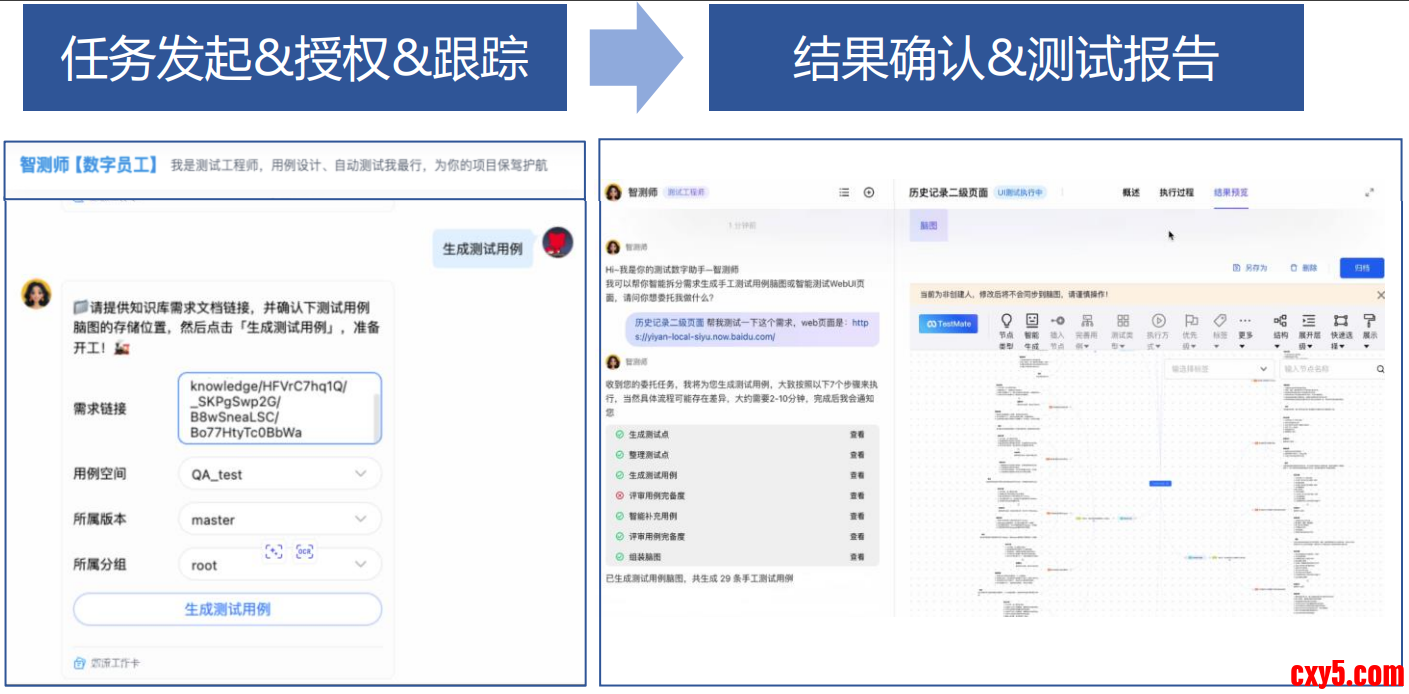
Task: Open the 用例空间 QA_test dropdown
Action: click(x=280, y=474)
